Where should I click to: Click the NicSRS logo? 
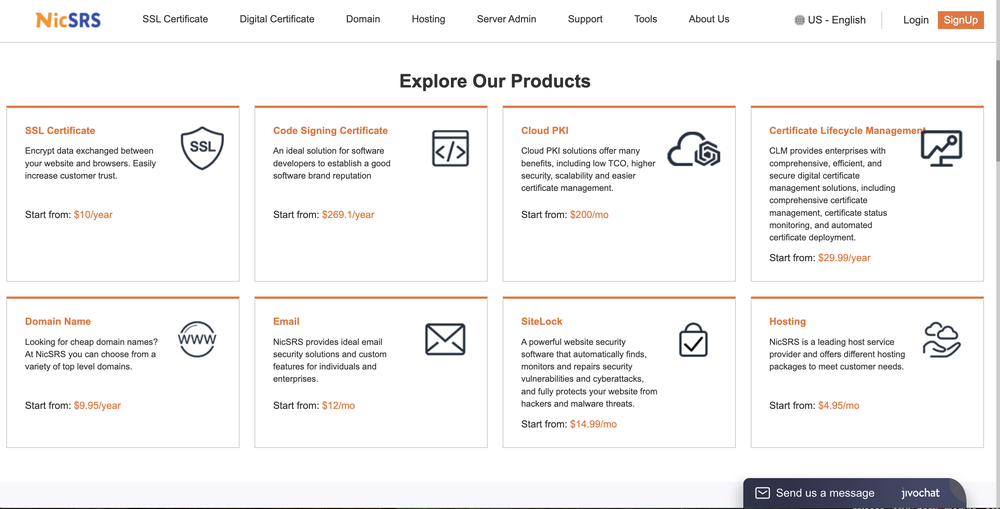68,20
